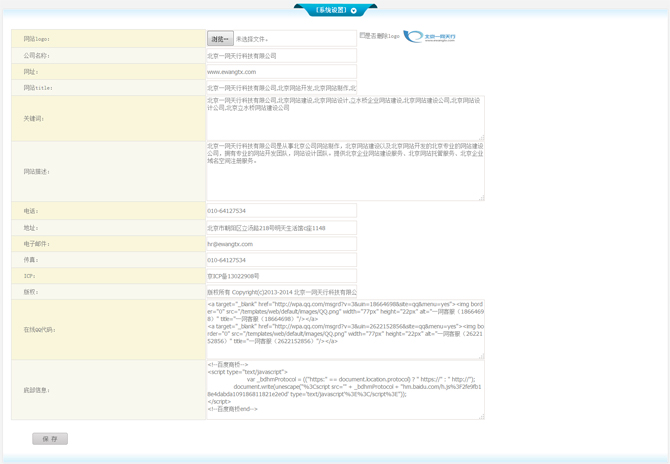Image resolution: width=670 pixels, height=464 pixels.
Task: Focus the ICP record number field
Action: [x=281, y=276]
